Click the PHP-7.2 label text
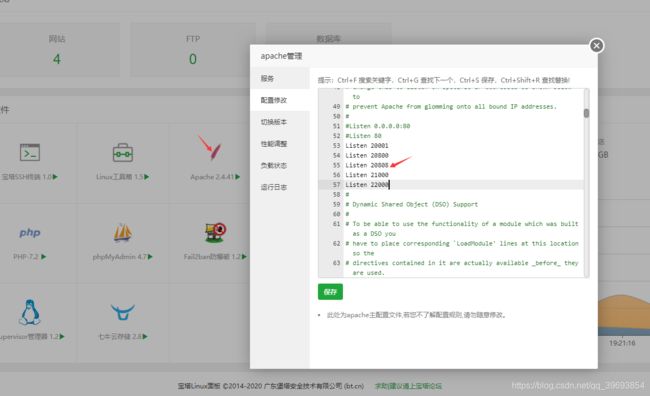Viewport: 650px width, 396px height. [26, 257]
